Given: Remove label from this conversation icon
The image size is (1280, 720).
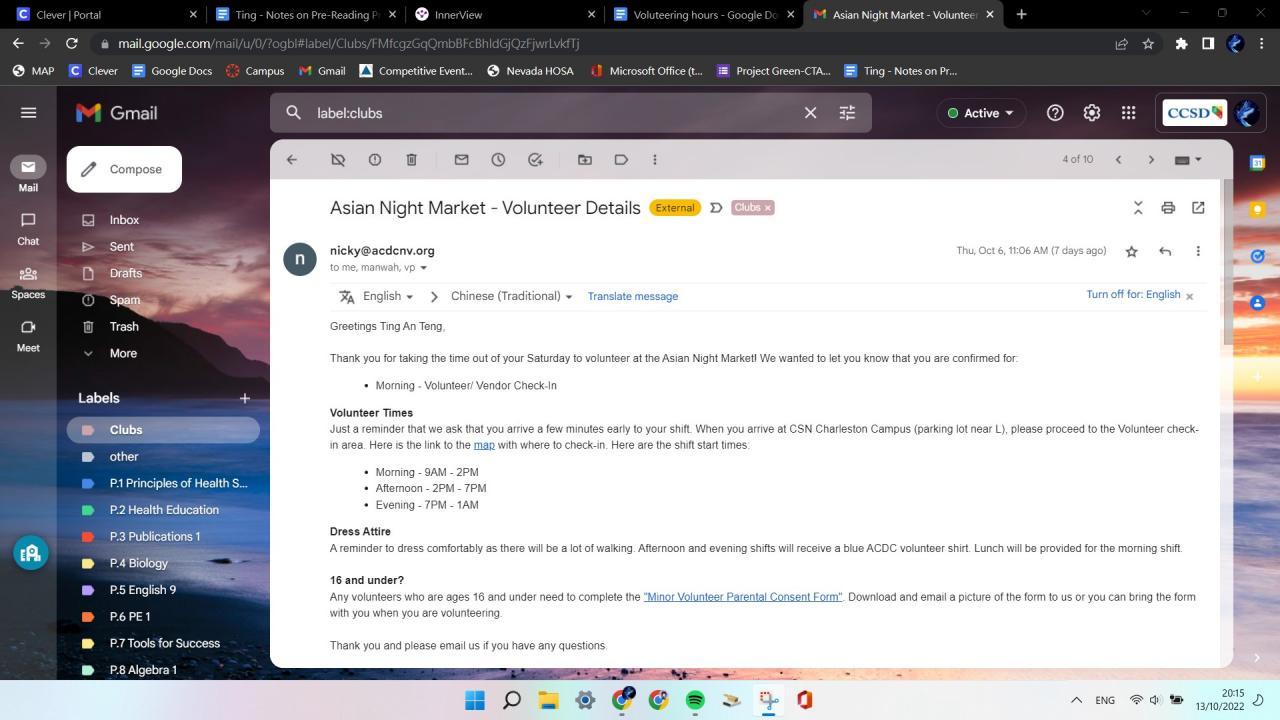Looking at the screenshot, I should (338, 160).
